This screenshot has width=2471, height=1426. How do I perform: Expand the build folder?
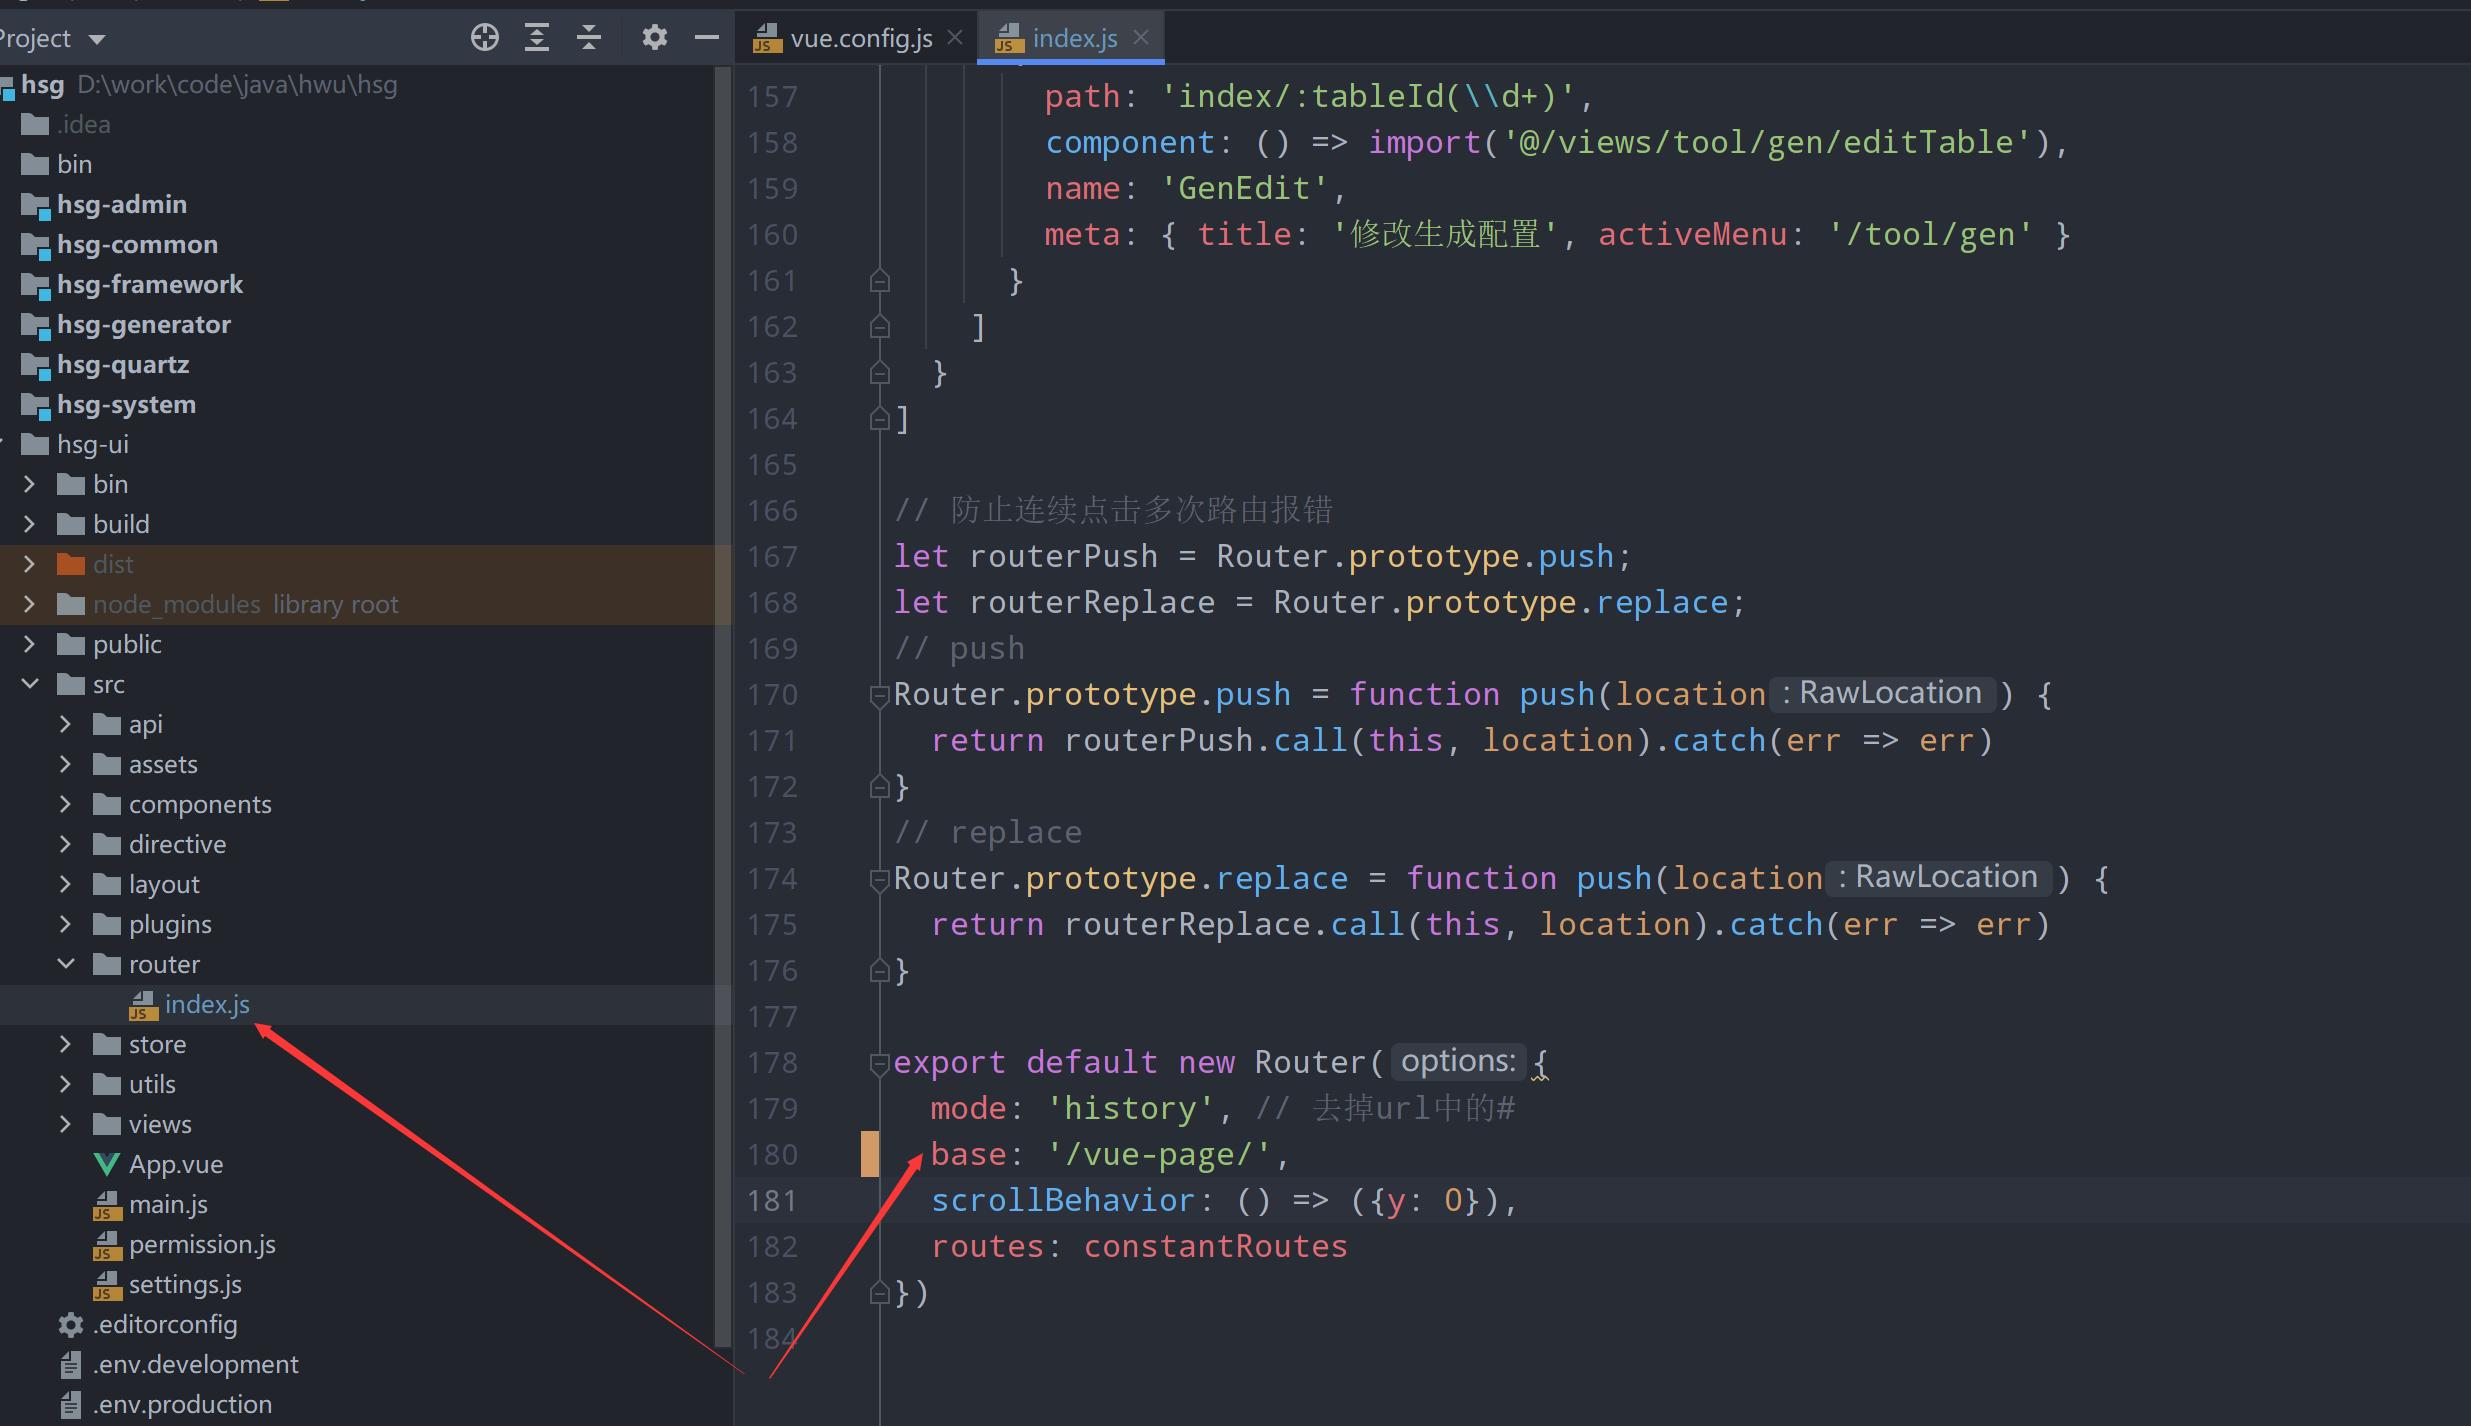pos(30,524)
